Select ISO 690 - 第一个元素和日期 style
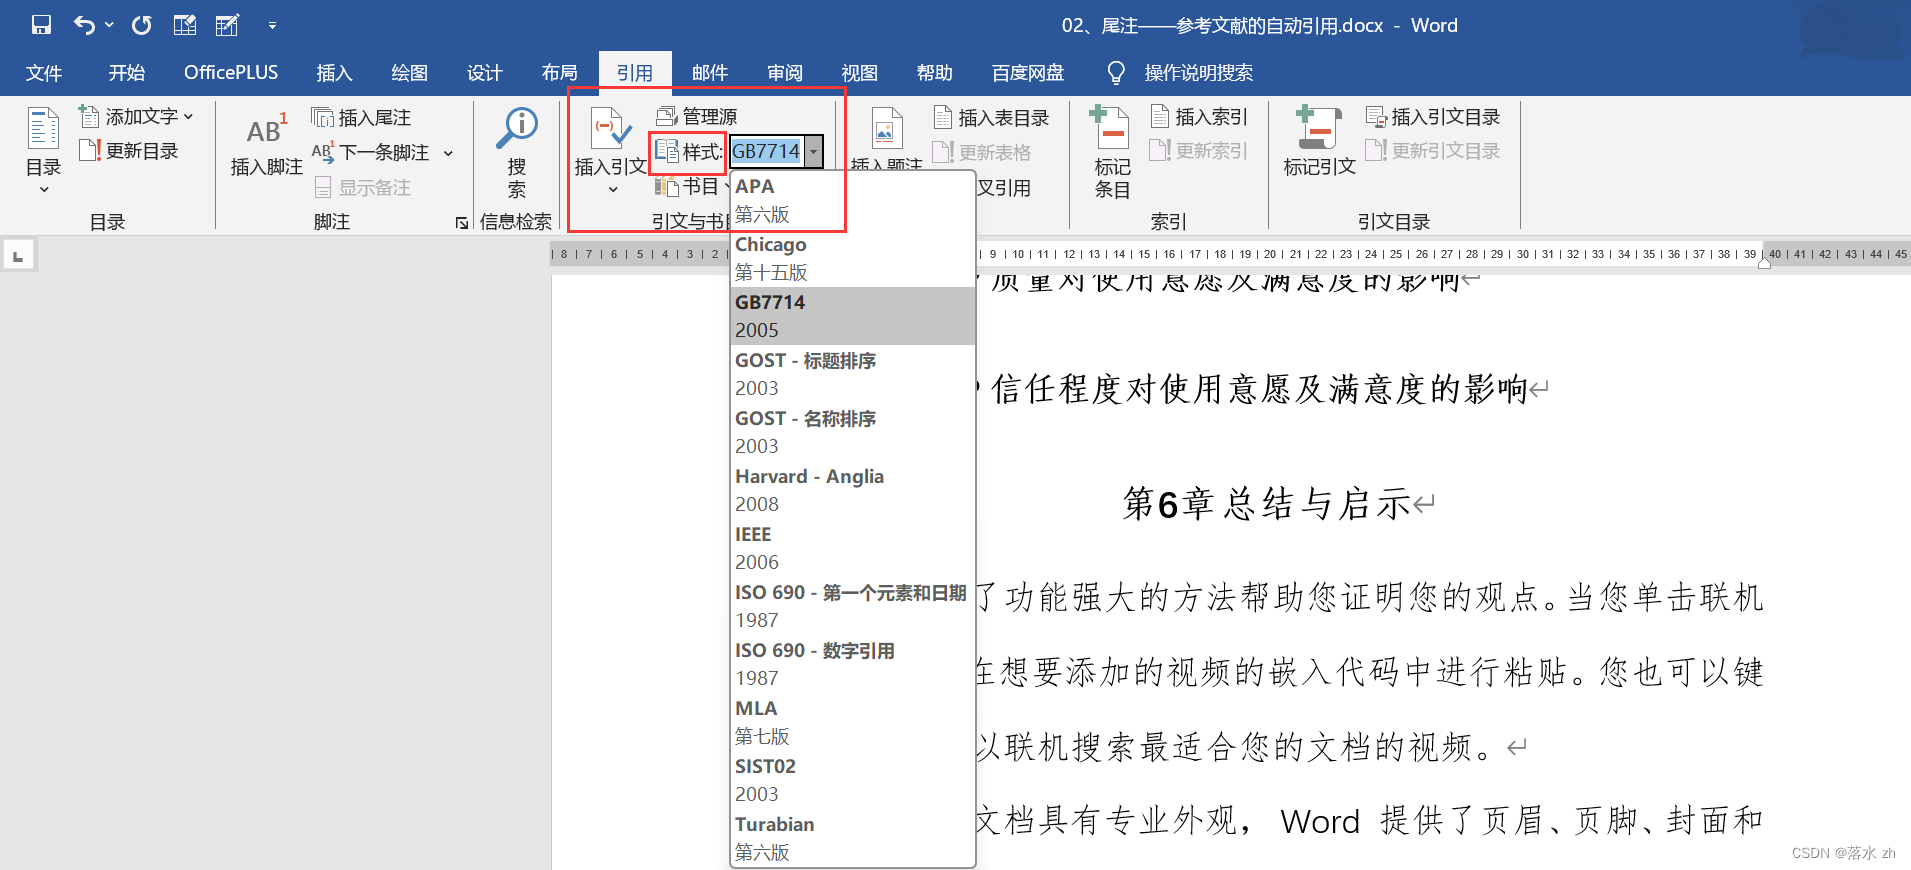The height and width of the screenshot is (870, 1911). pyautogui.click(x=853, y=606)
